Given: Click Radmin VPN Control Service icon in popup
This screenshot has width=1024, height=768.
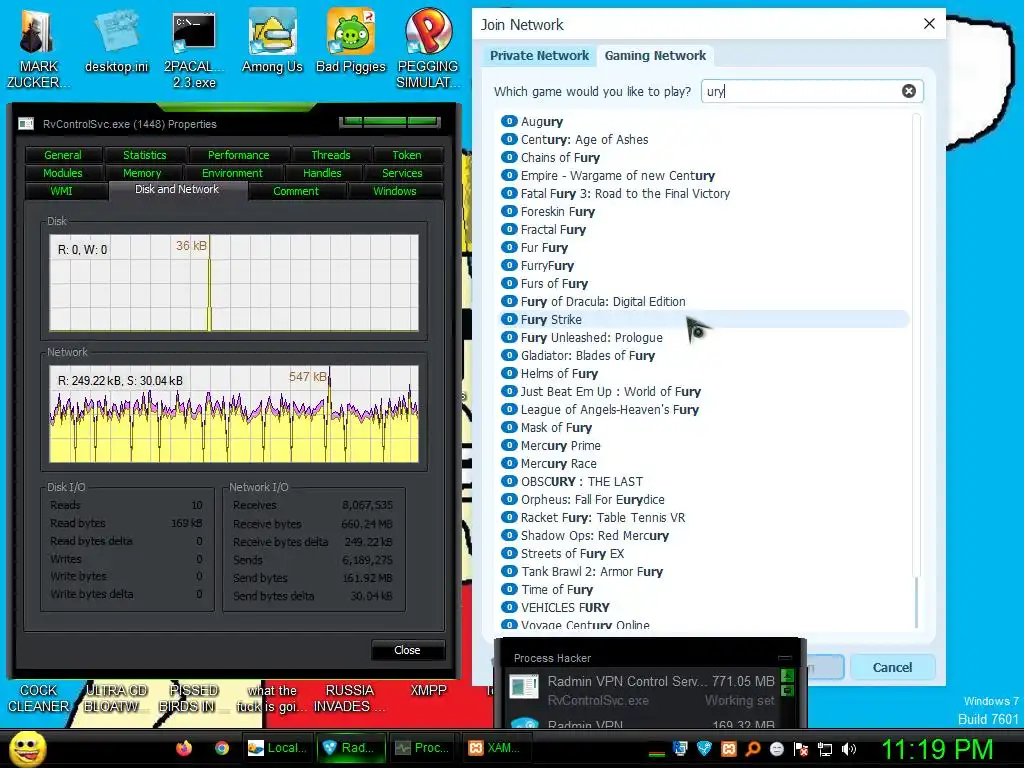Looking at the screenshot, I should pyautogui.click(x=524, y=687).
